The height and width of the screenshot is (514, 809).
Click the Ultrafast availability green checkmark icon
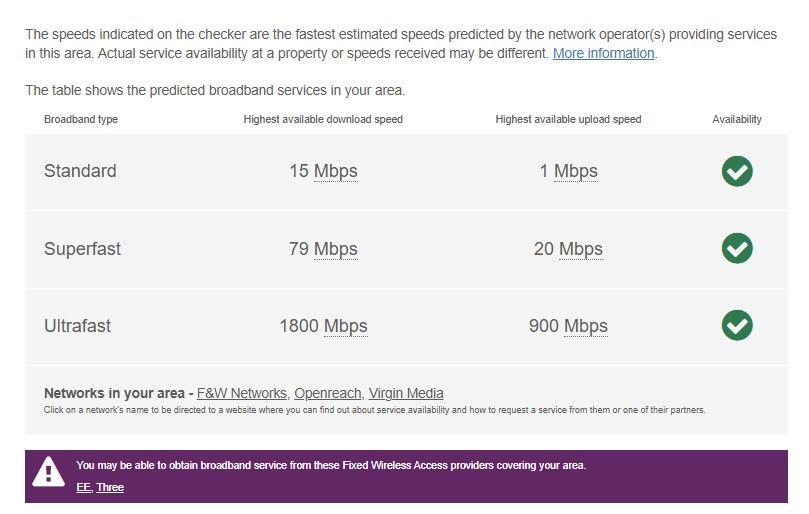737,325
